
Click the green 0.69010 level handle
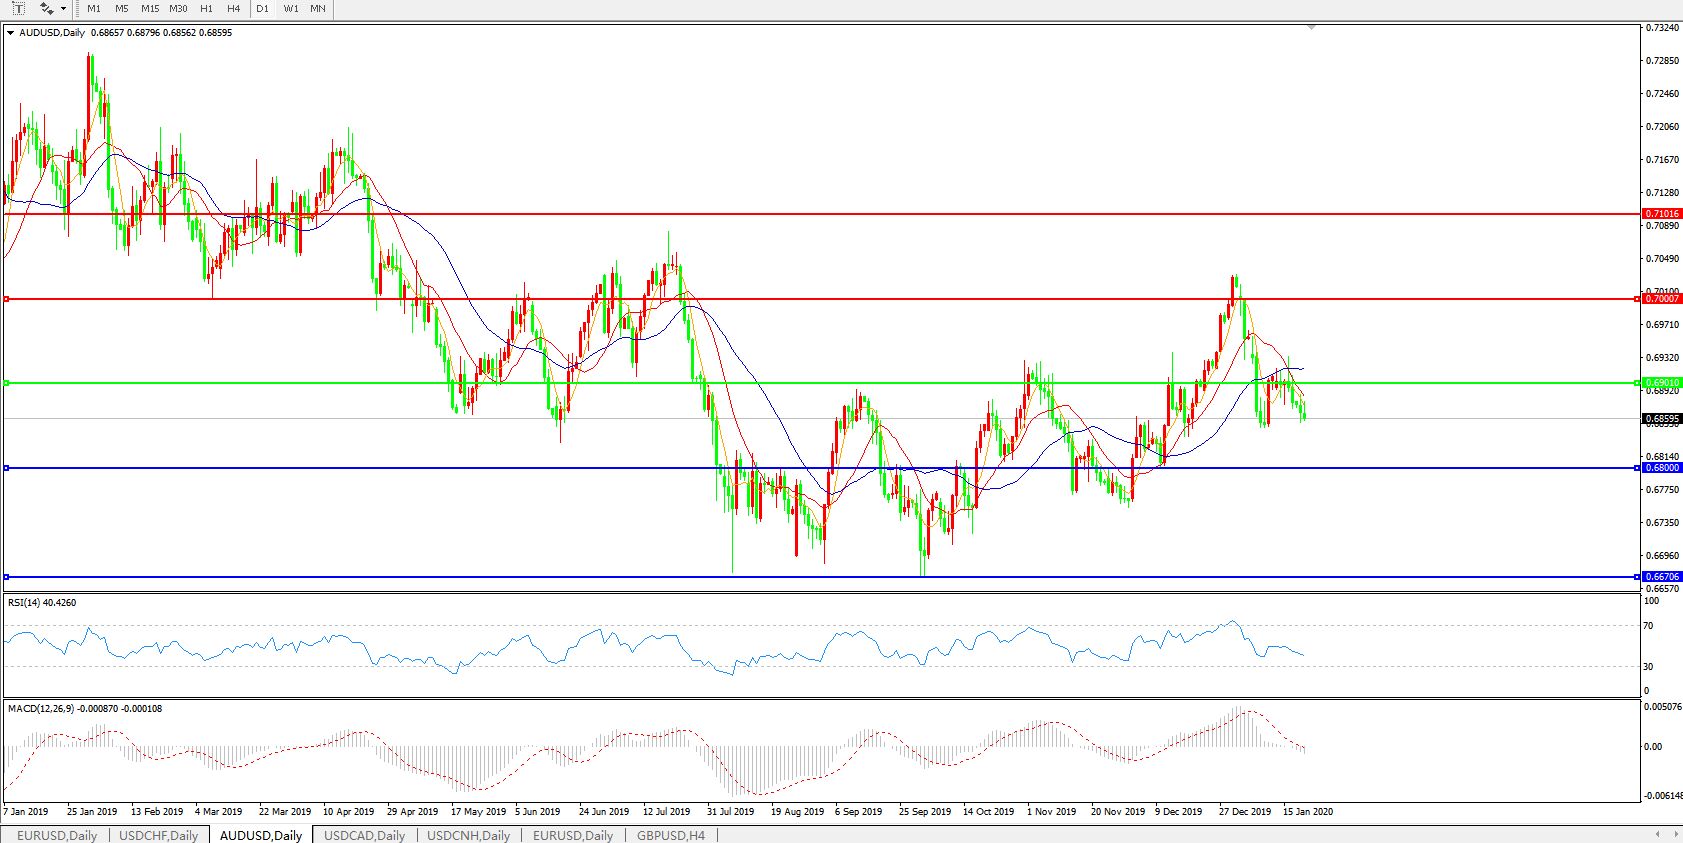(1637, 383)
